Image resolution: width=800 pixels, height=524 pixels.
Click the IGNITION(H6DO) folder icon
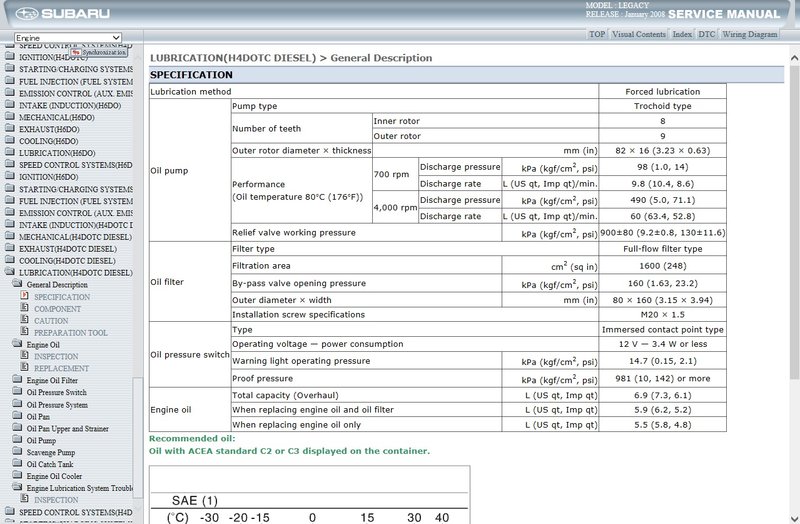(x=10, y=176)
